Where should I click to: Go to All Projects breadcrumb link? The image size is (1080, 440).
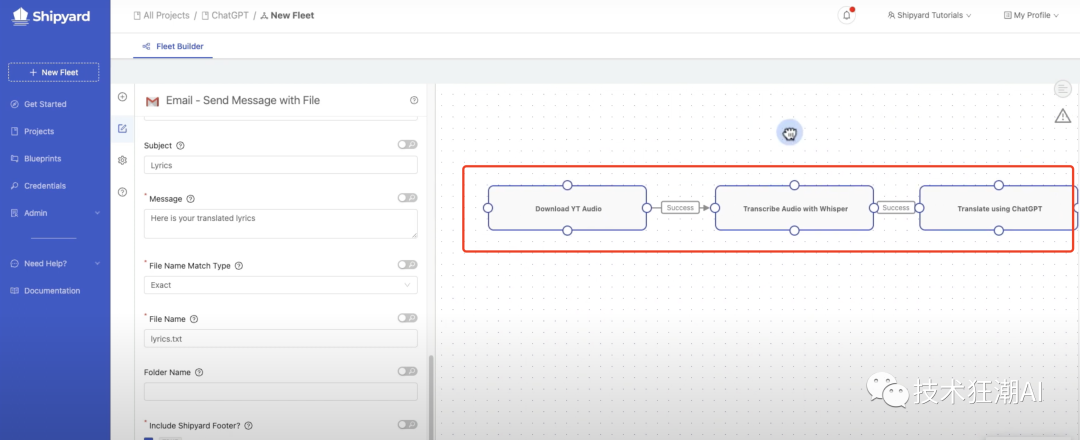(164, 16)
